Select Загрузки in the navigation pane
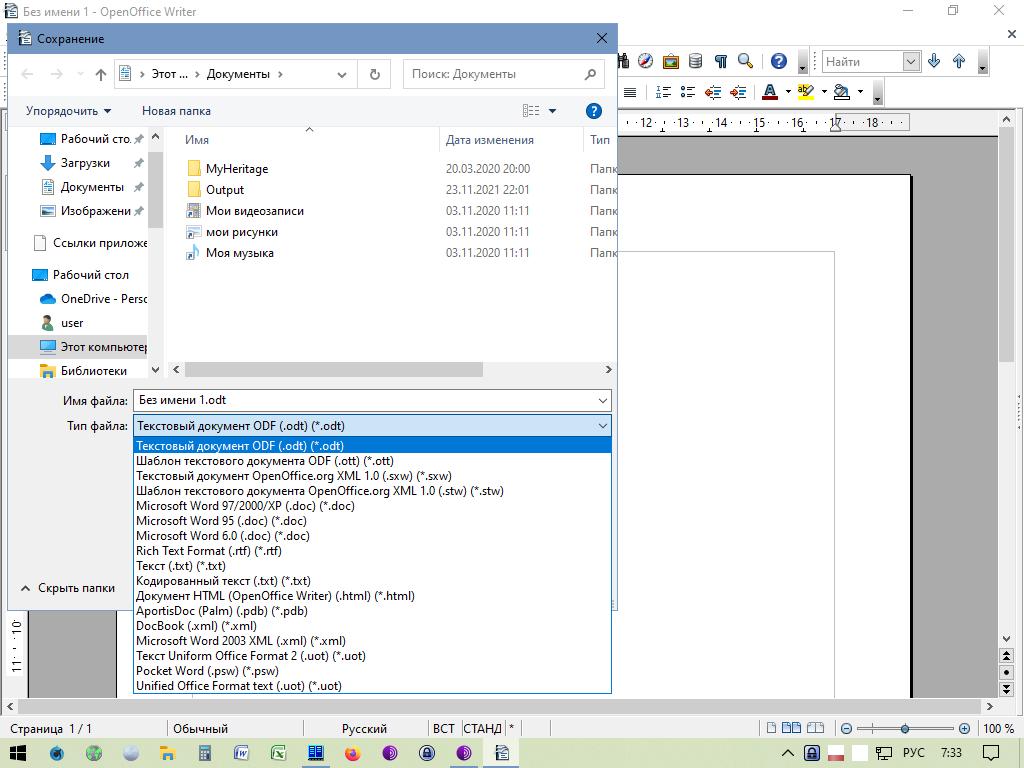The width and height of the screenshot is (1024, 768). pyautogui.click(x=85, y=163)
